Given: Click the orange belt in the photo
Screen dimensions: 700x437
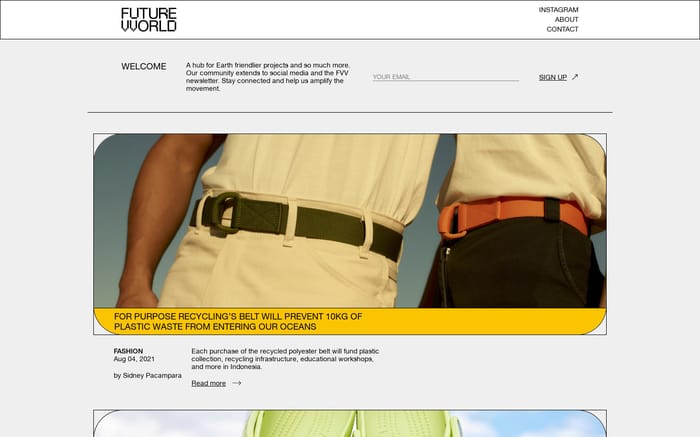Looking at the screenshot, I should [x=513, y=215].
